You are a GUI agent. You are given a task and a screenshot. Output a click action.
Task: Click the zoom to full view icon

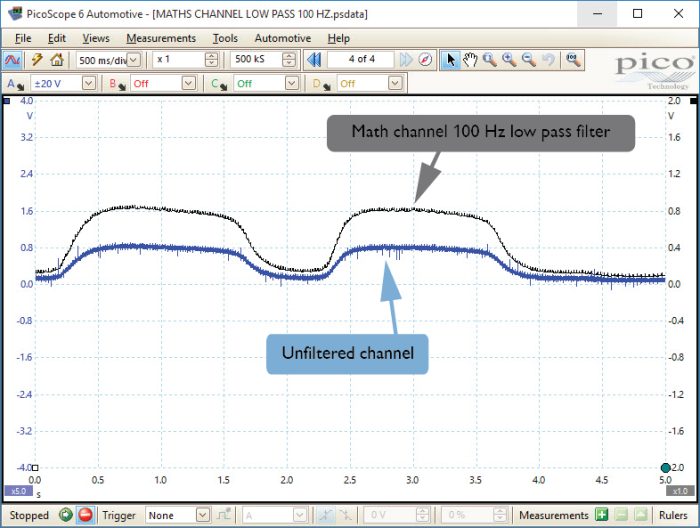pos(573,59)
